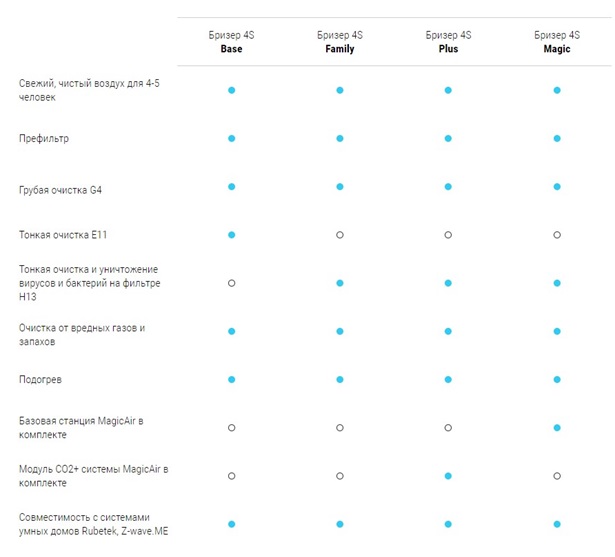Screen dimensions: 615x557
Task: Click the Rubetek, Z-wave.ME compatibility label
Action: pos(93,524)
